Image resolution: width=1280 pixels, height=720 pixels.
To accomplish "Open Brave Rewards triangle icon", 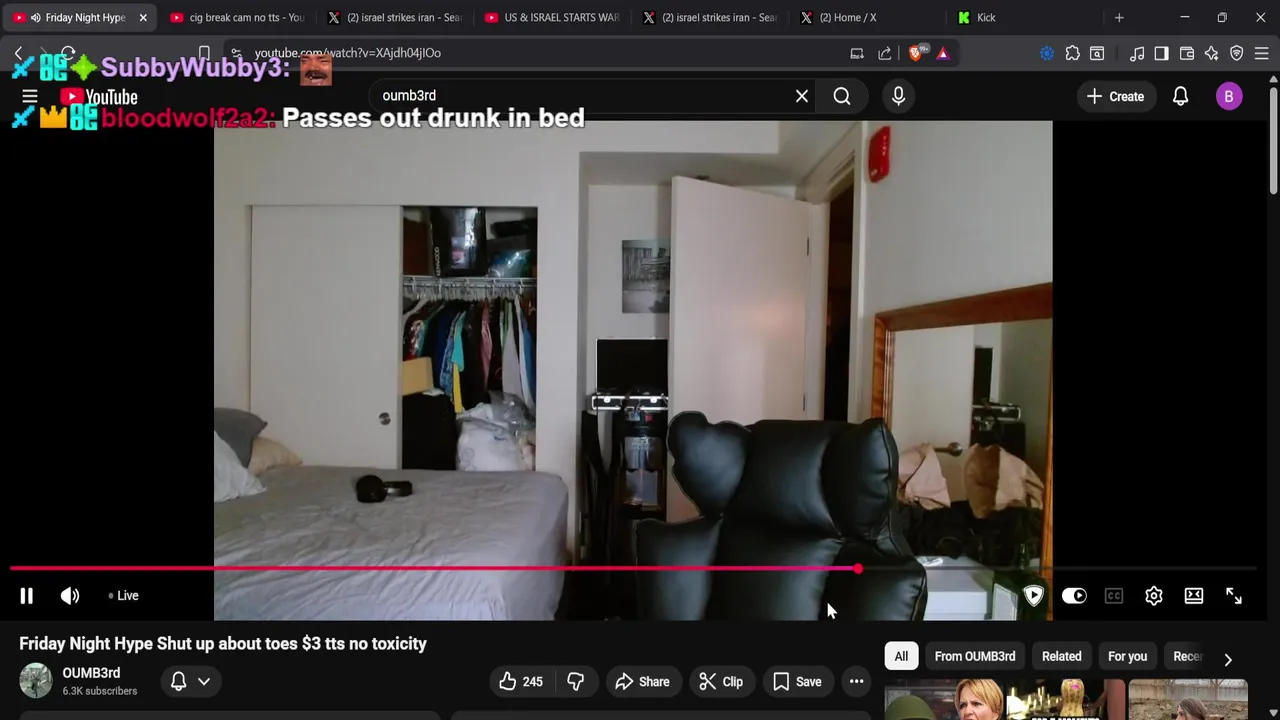I will click(943, 53).
